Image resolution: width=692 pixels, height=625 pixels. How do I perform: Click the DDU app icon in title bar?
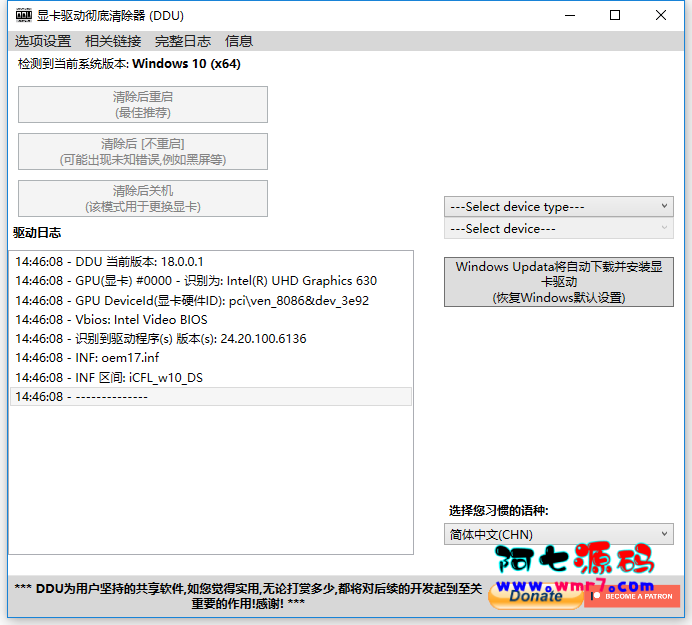point(24,15)
